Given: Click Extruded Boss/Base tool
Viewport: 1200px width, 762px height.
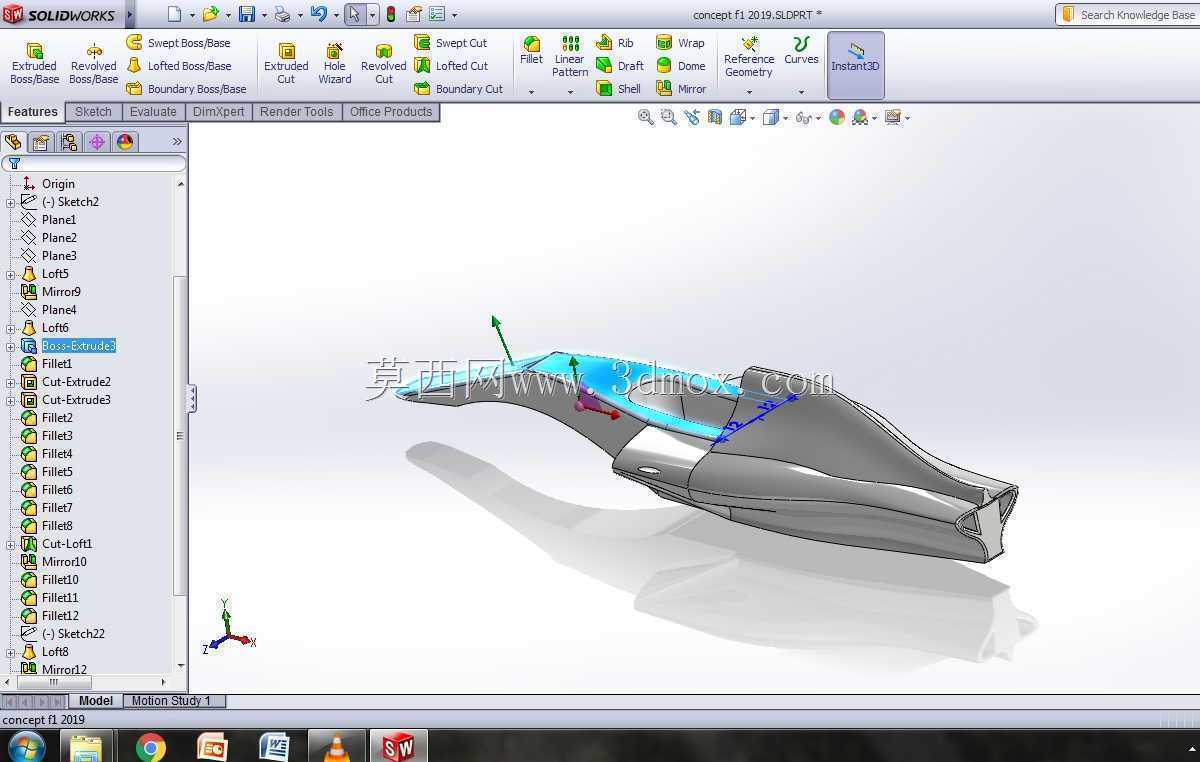Looking at the screenshot, I should 34,63.
